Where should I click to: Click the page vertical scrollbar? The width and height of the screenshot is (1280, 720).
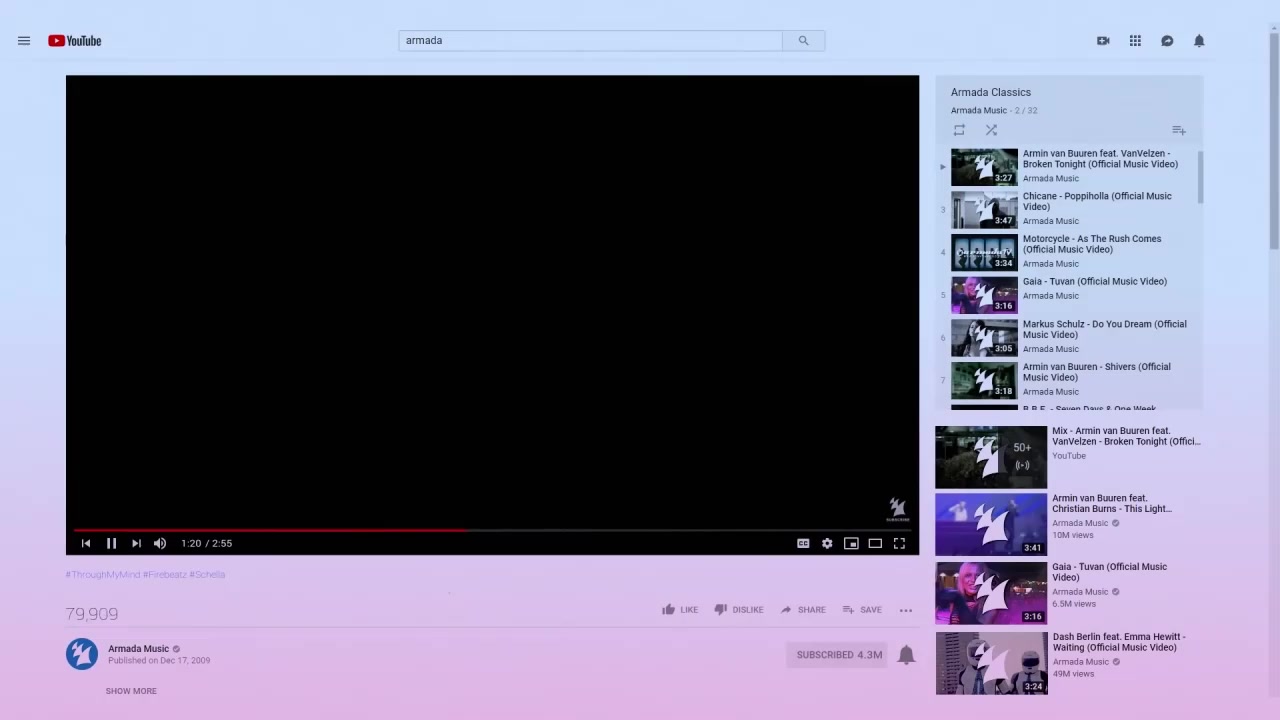click(x=1274, y=140)
